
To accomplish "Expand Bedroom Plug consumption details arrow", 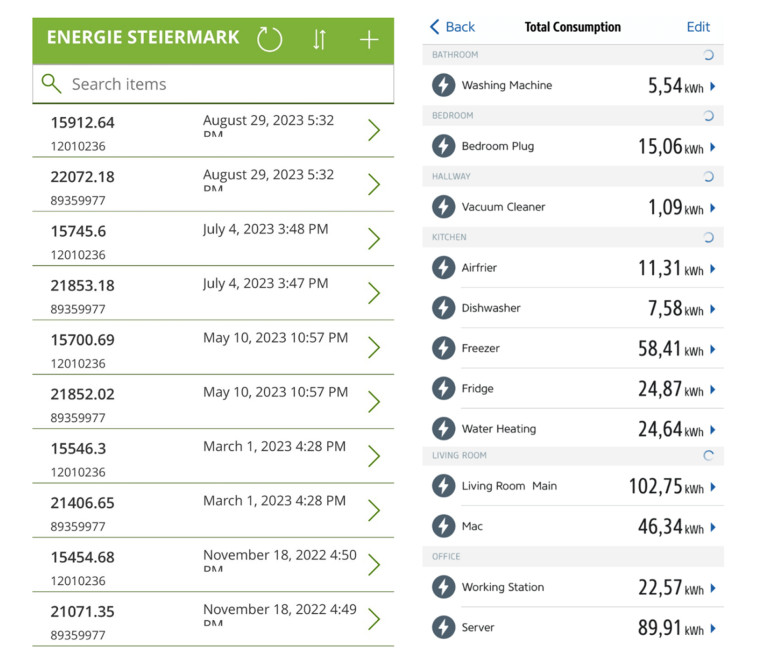I will click(x=713, y=148).
